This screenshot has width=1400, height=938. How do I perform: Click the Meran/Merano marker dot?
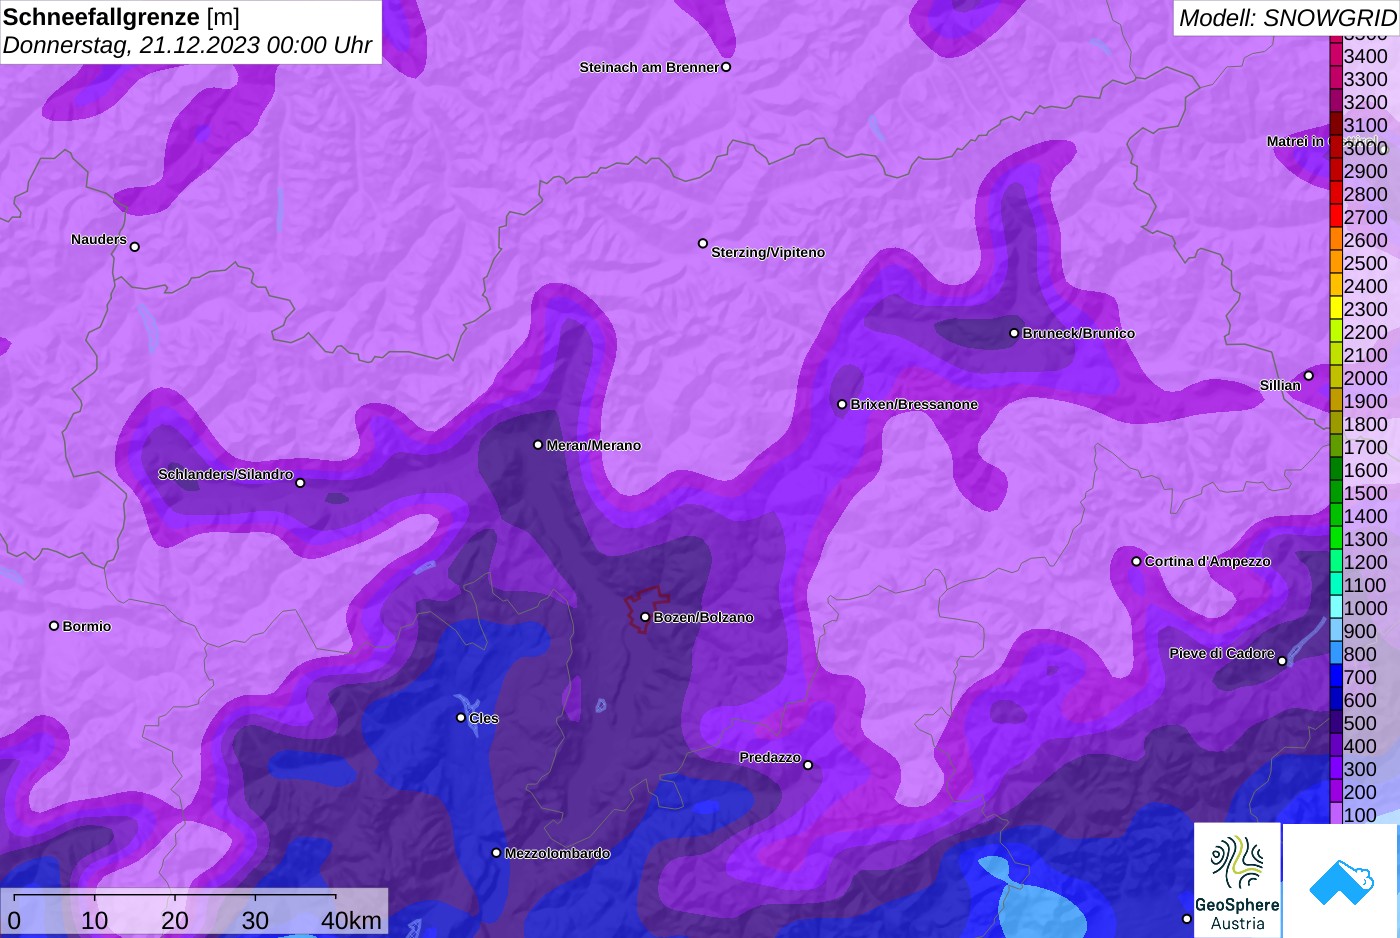click(x=538, y=445)
